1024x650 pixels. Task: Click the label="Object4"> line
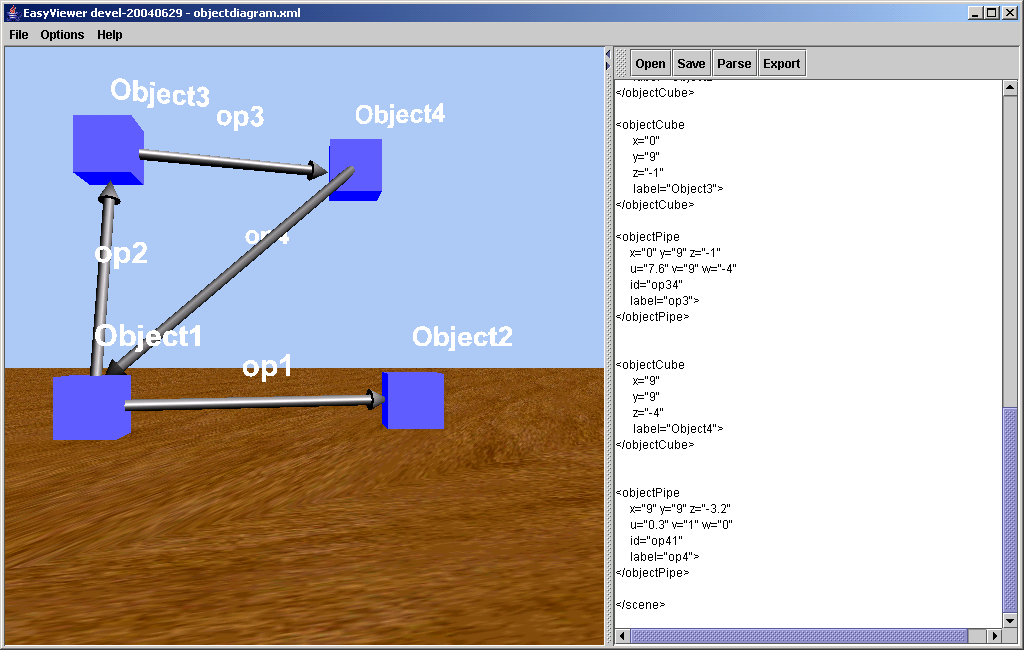[678, 429]
